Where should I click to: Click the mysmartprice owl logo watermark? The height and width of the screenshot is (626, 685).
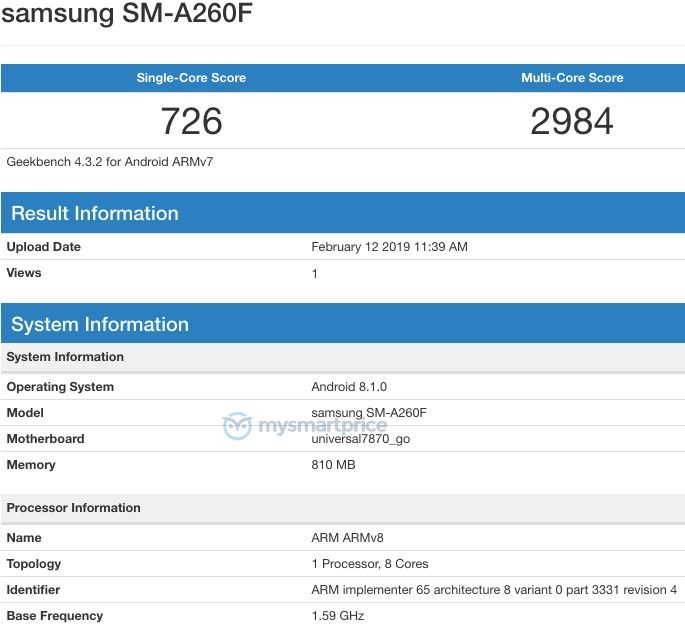click(237, 425)
